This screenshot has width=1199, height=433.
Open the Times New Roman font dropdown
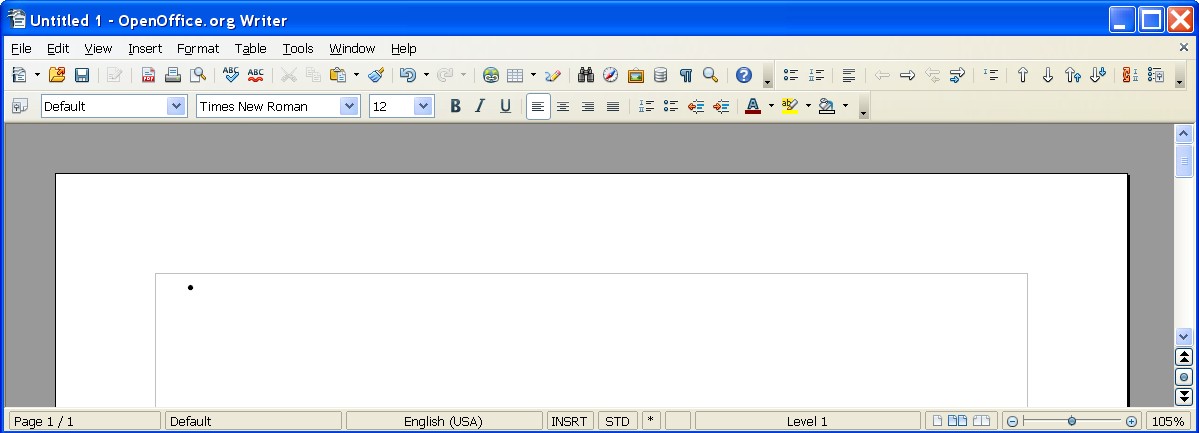(x=349, y=106)
